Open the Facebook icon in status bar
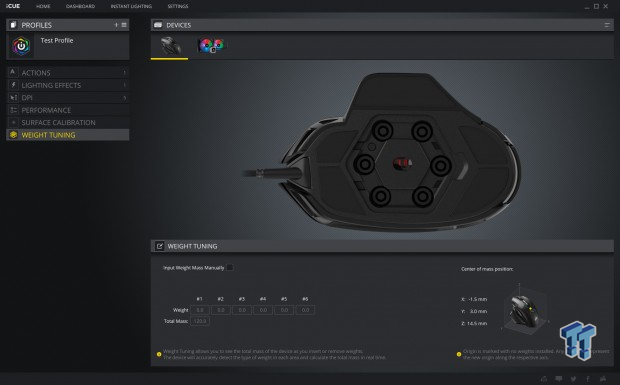Screen dimensions: 620x385 point(588,379)
